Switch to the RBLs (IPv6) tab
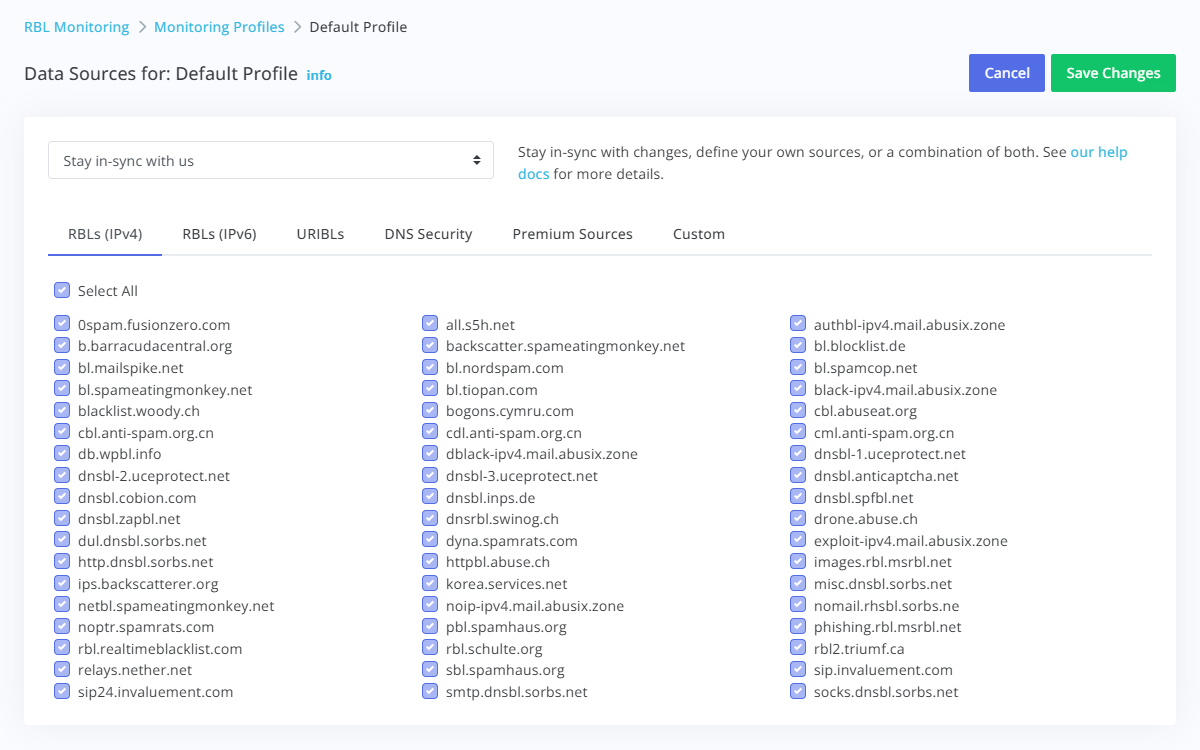The height and width of the screenshot is (750, 1200). pos(219,233)
